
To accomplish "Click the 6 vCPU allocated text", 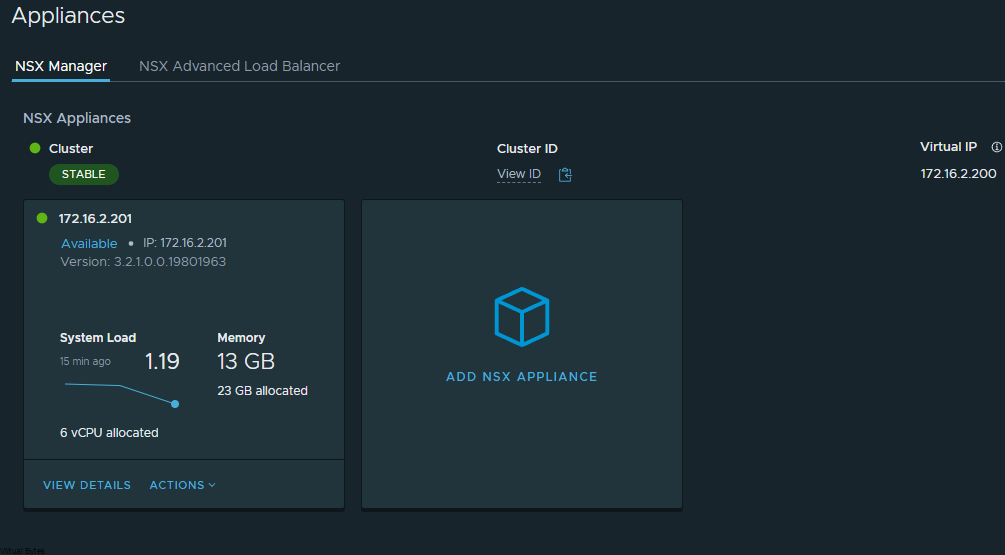I will 109,433.
